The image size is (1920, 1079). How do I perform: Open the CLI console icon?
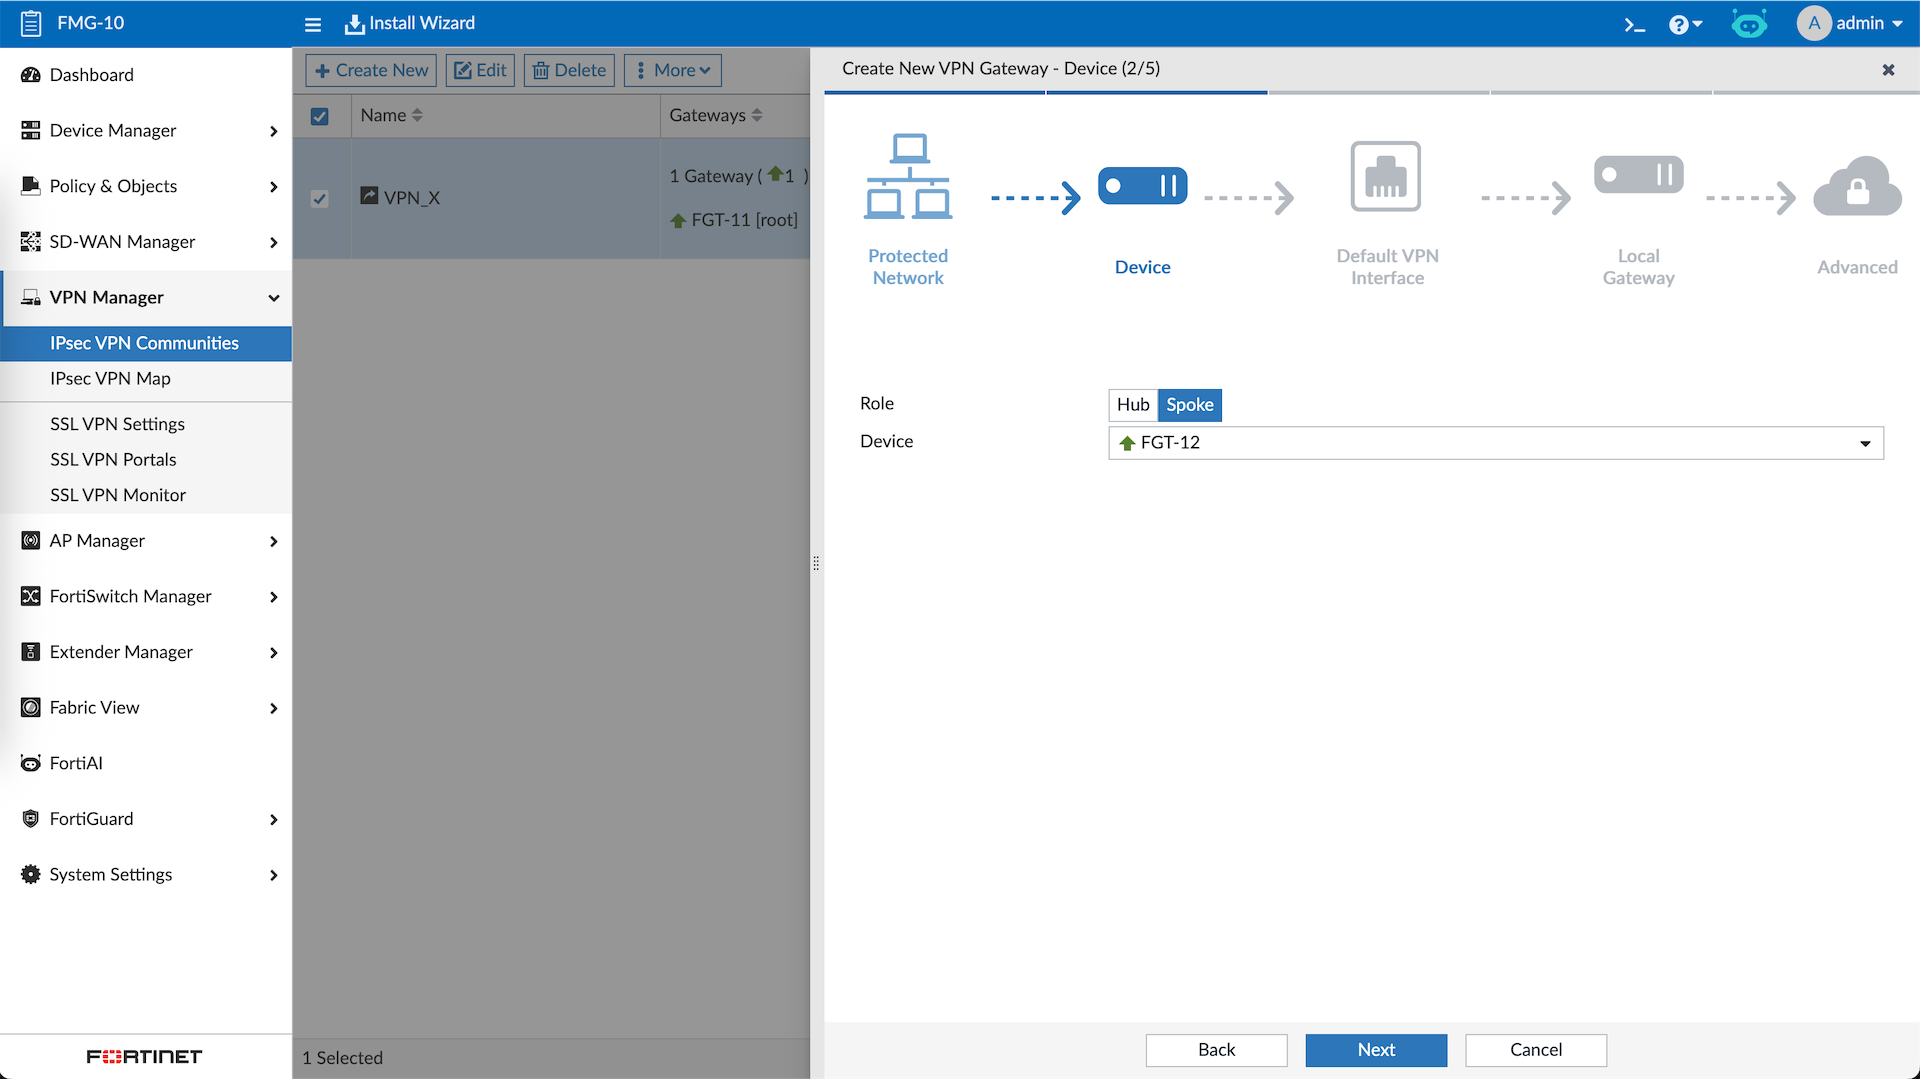pos(1634,24)
